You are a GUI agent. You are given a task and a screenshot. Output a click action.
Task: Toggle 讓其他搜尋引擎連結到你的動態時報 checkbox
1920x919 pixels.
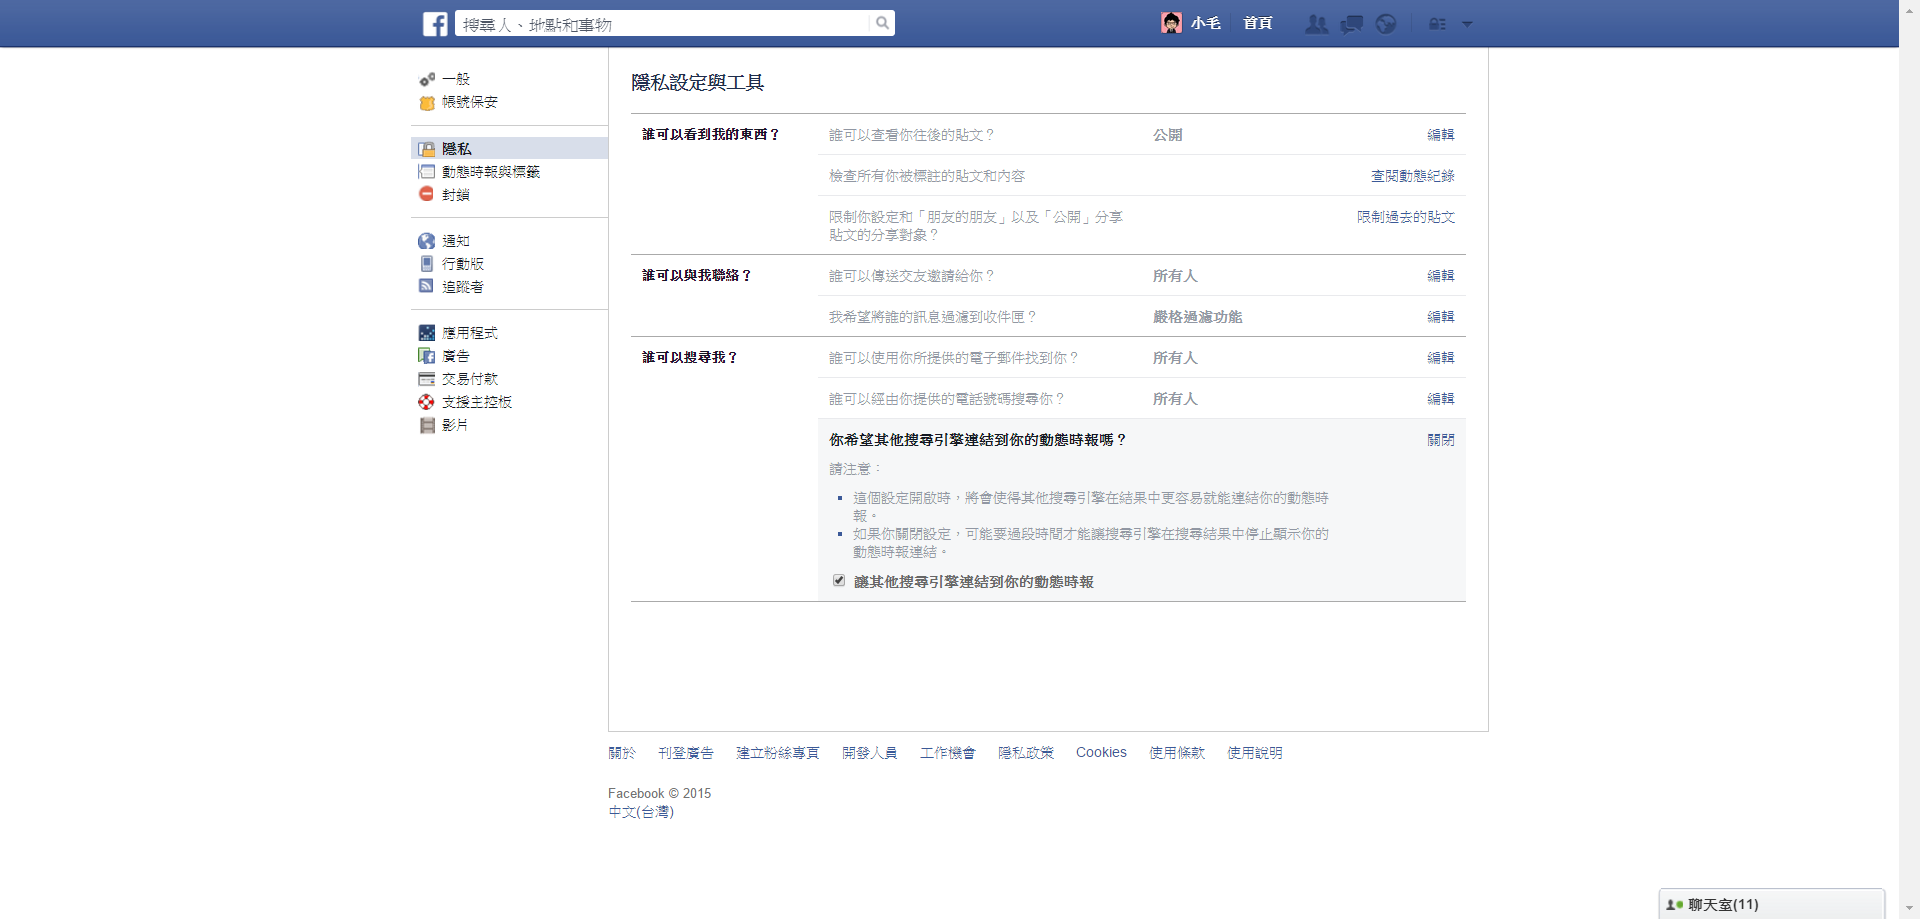point(839,581)
